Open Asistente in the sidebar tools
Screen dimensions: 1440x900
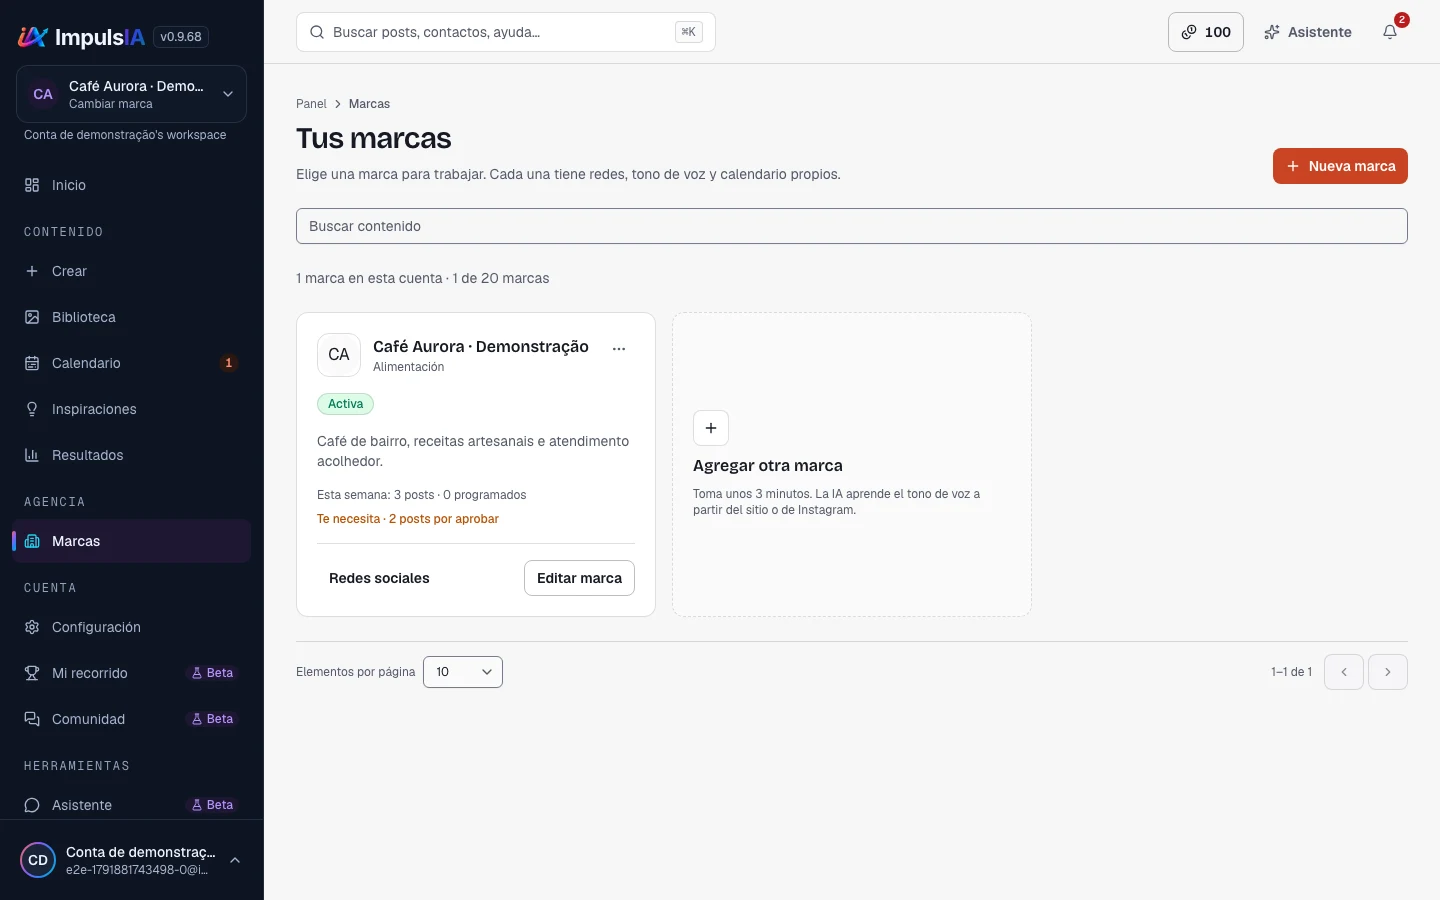[131, 805]
